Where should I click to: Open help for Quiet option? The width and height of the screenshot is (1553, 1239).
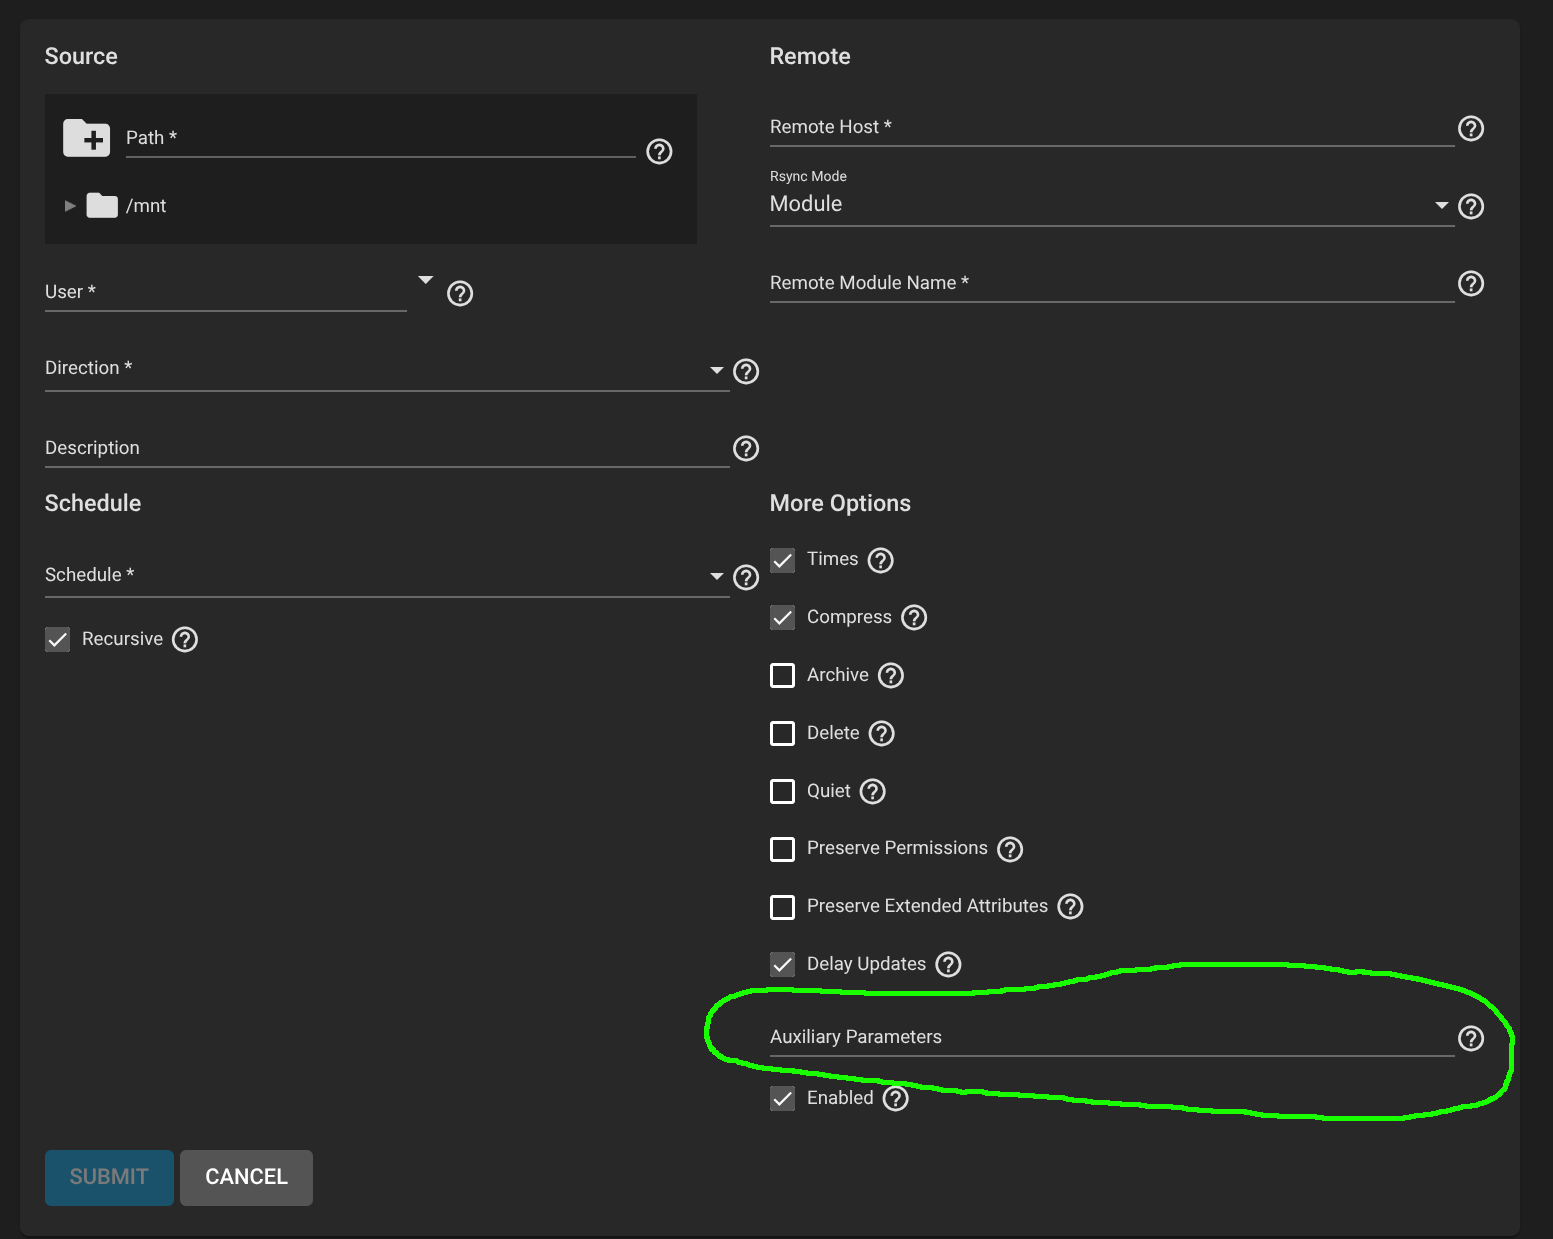(x=873, y=791)
